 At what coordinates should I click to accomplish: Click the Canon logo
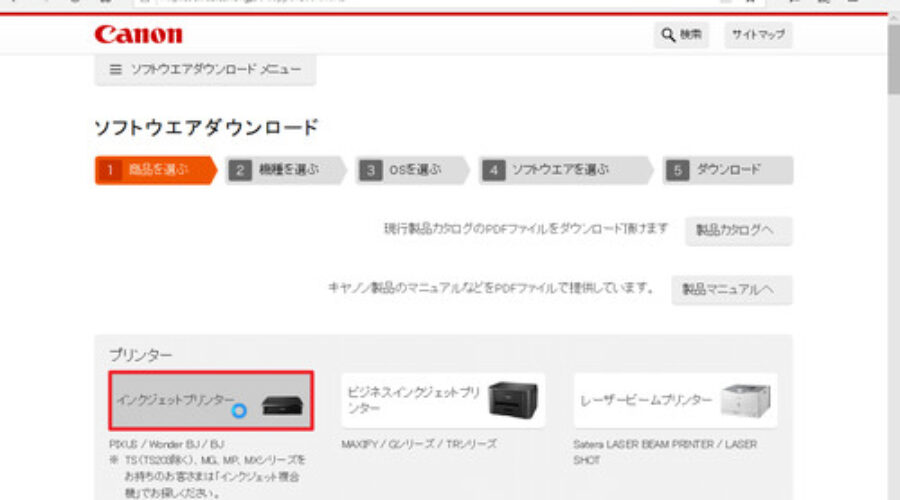pos(138,34)
